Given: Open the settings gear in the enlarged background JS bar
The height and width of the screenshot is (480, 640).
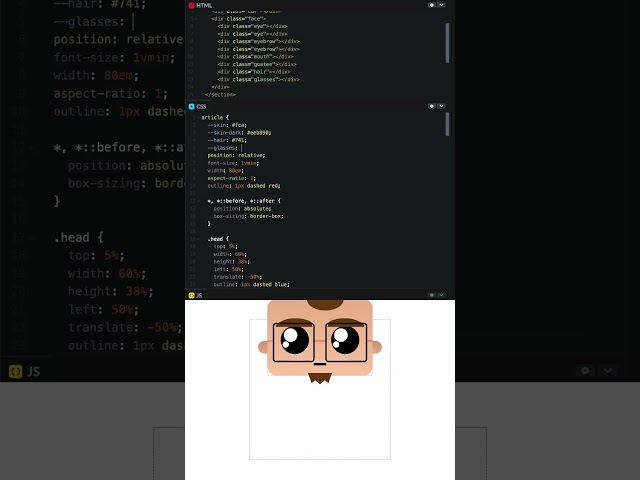Looking at the screenshot, I should (x=585, y=371).
